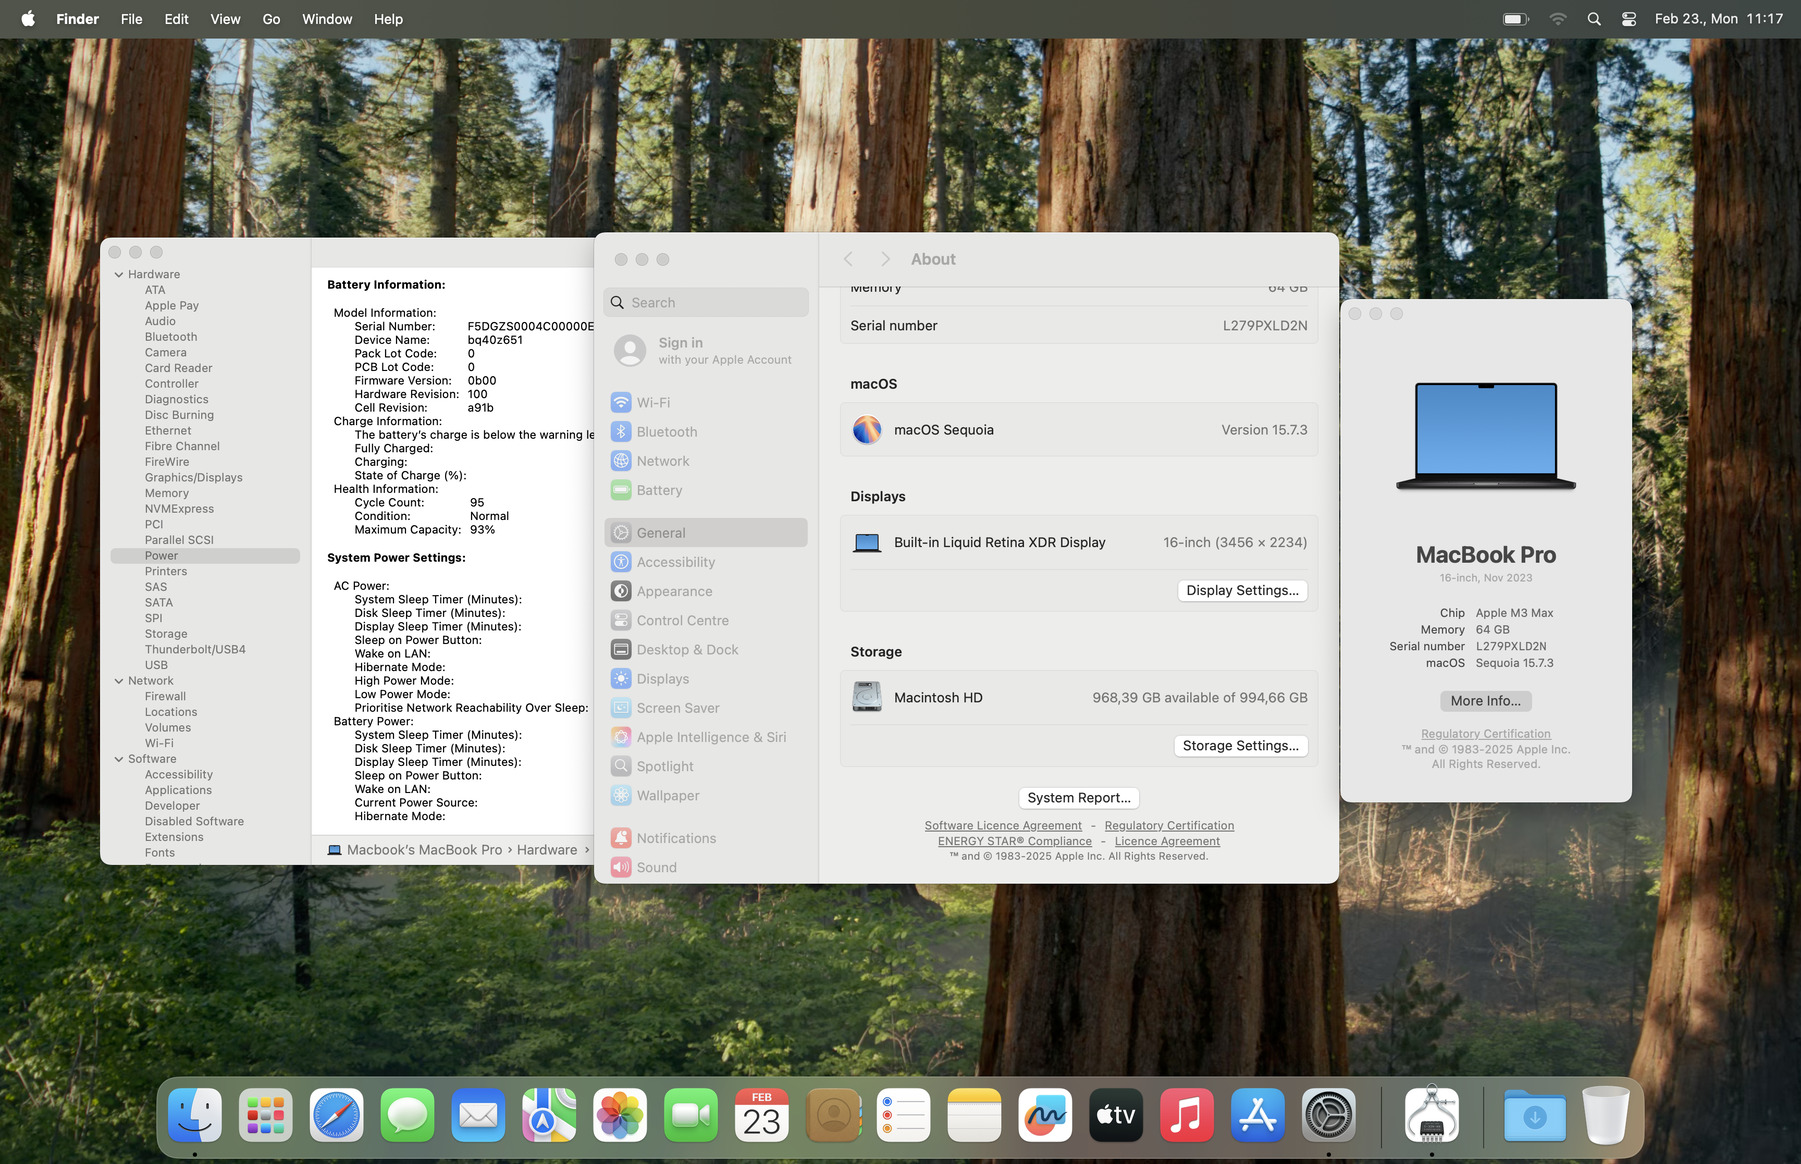The width and height of the screenshot is (1801, 1164).
Task: Open Accessibility settings
Action: click(675, 562)
